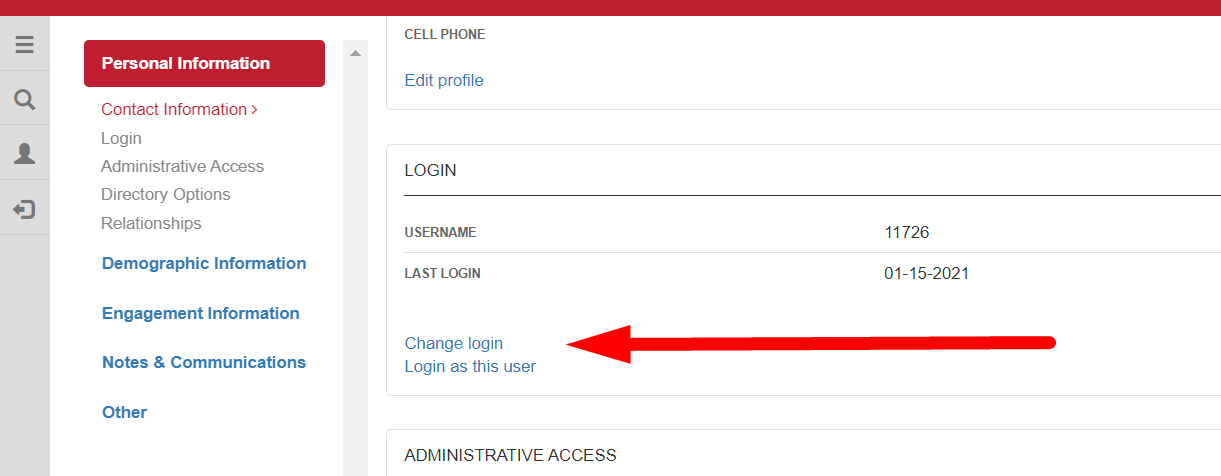Image resolution: width=1221 pixels, height=476 pixels.
Task: Expand Engagement Information section
Action: 201,313
